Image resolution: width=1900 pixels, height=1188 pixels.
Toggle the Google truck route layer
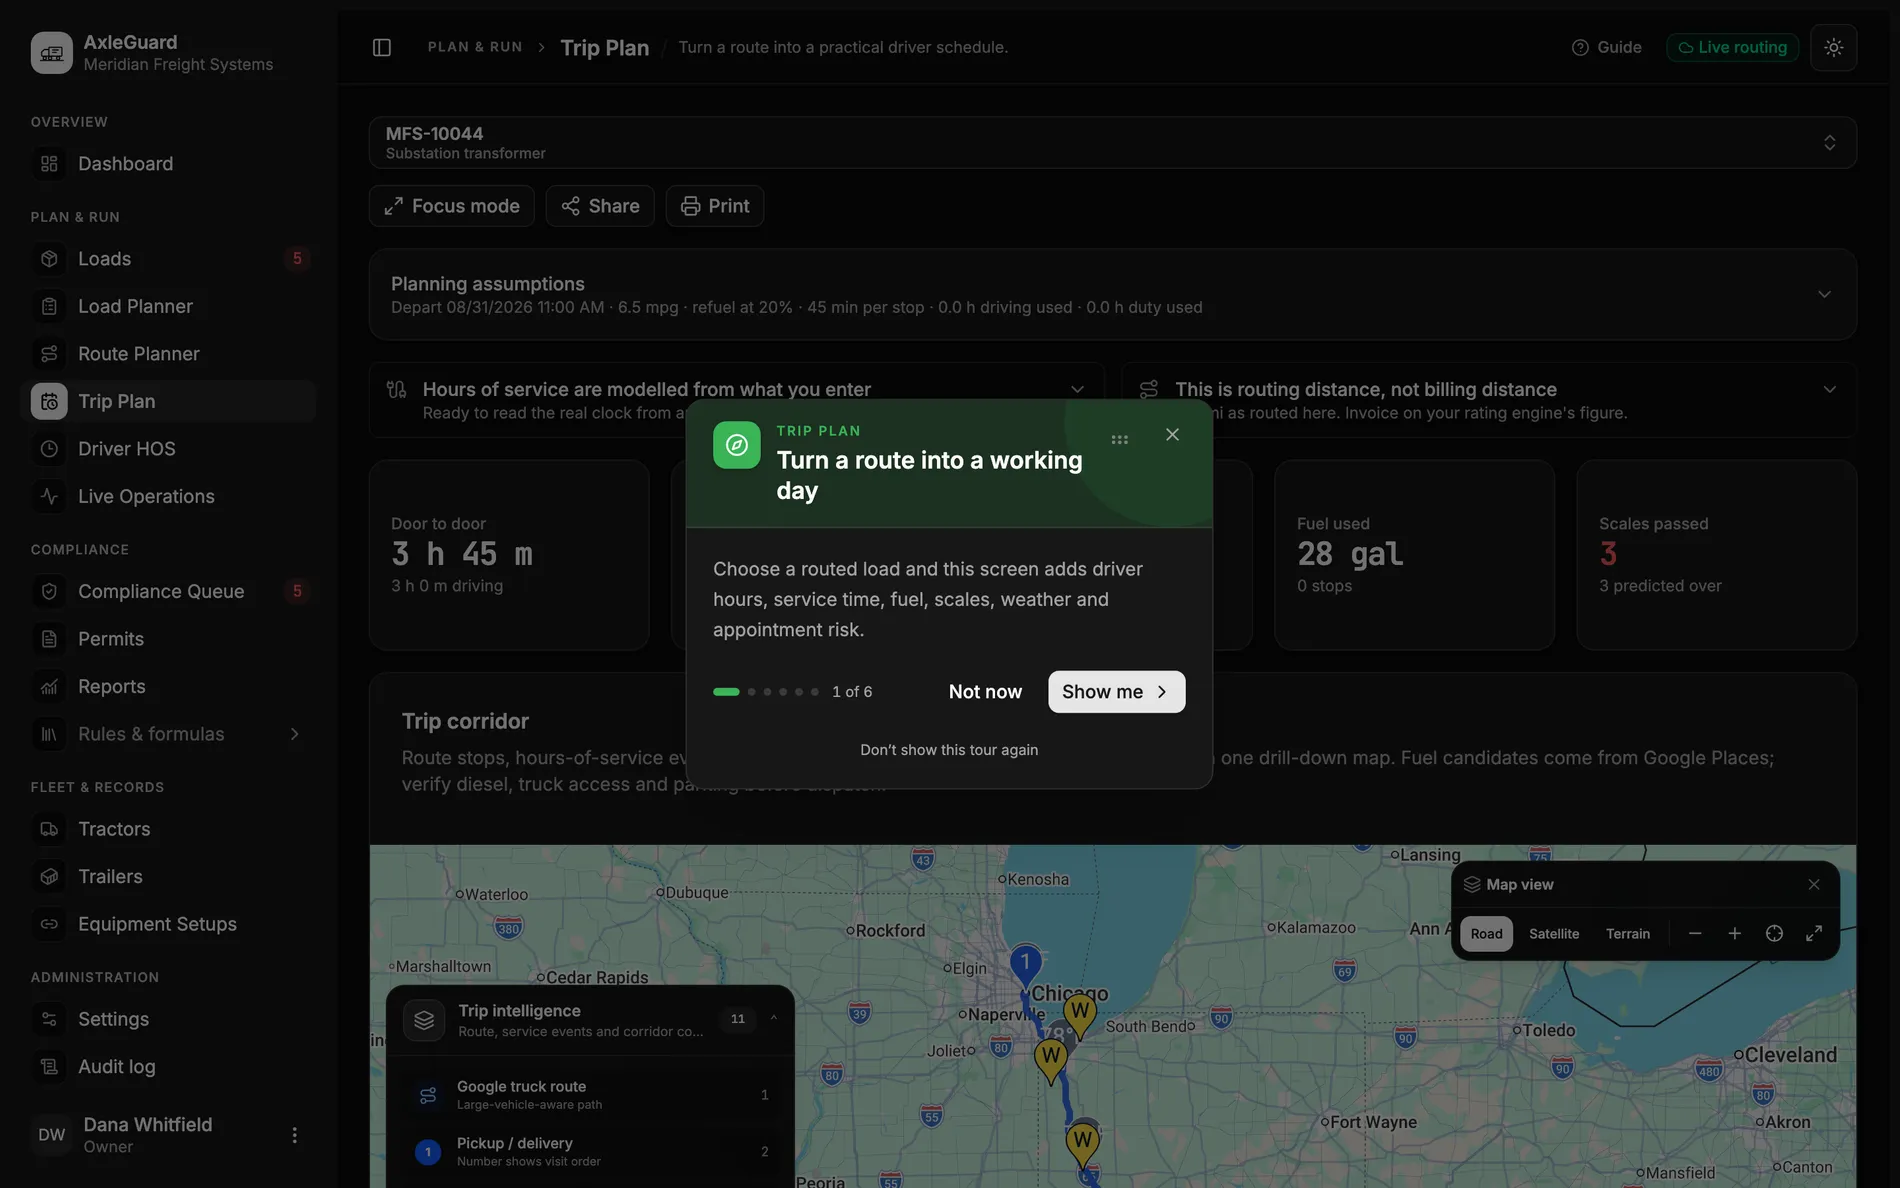590,1095
